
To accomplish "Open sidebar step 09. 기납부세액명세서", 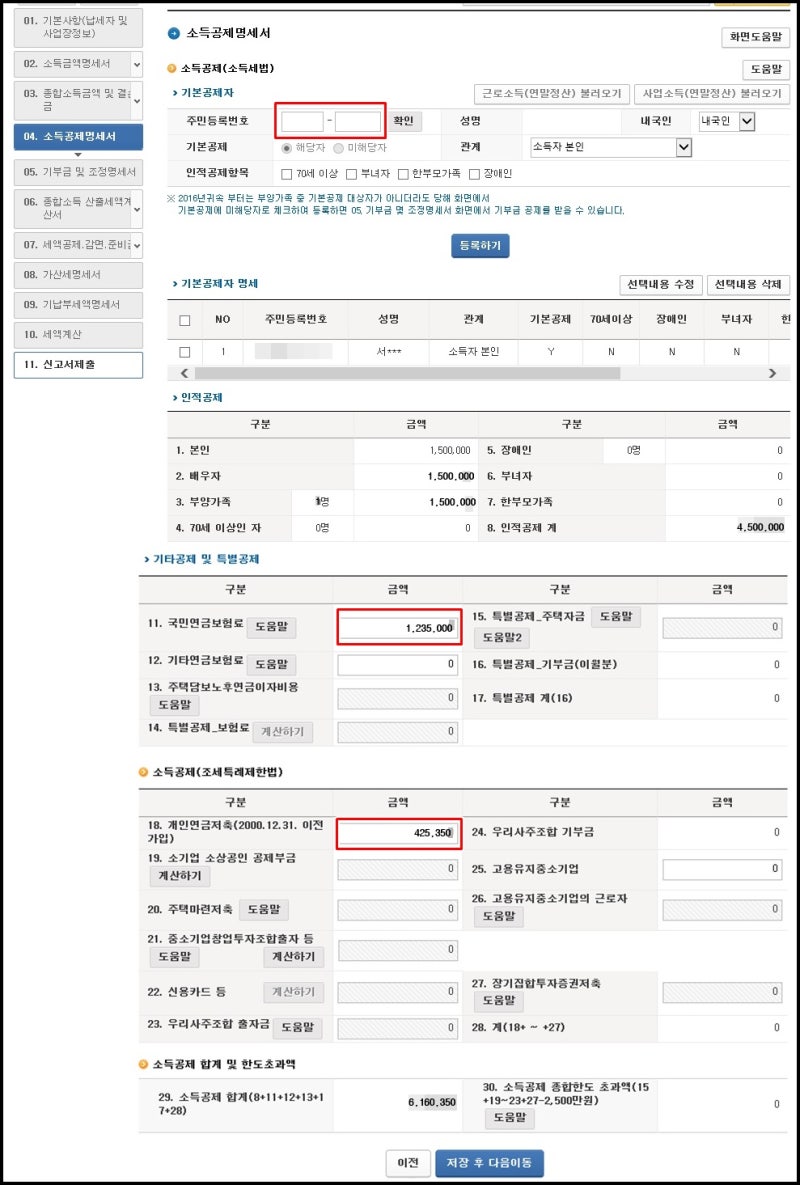I will [78, 305].
